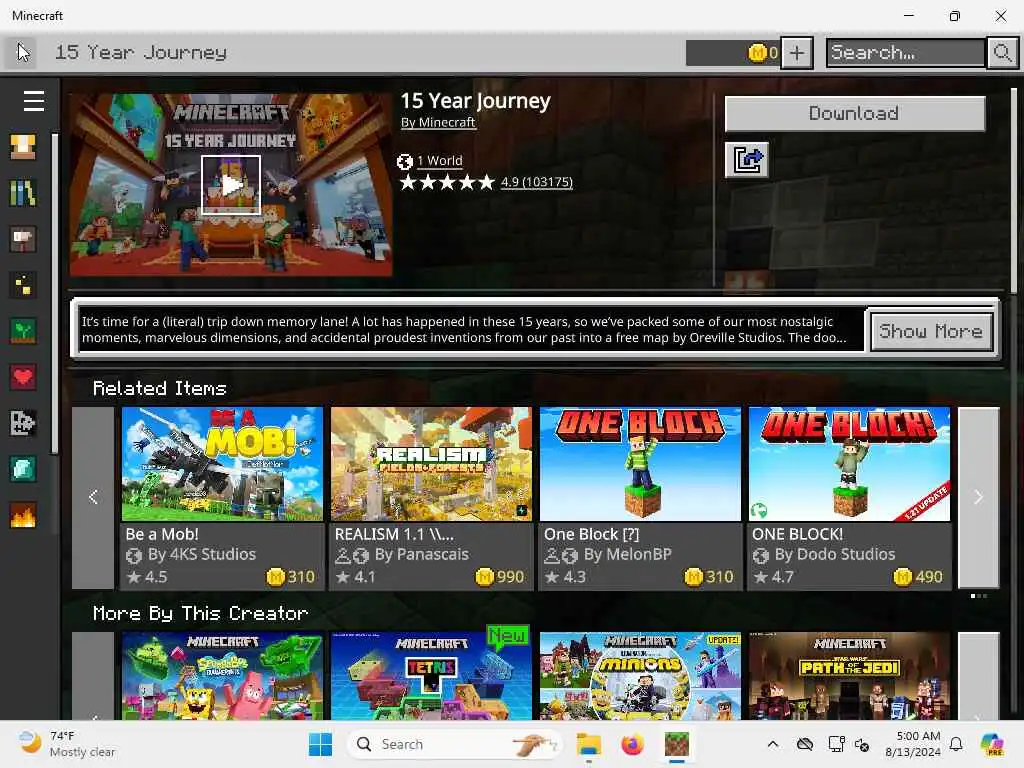Open the flame trending sidebar icon
Image resolution: width=1024 pixels, height=768 pixels.
23,515
